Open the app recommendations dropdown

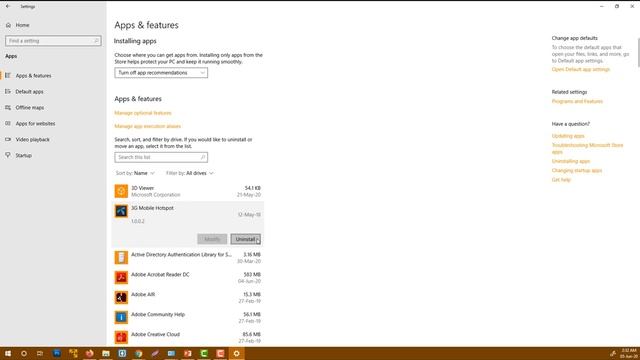tap(161, 73)
